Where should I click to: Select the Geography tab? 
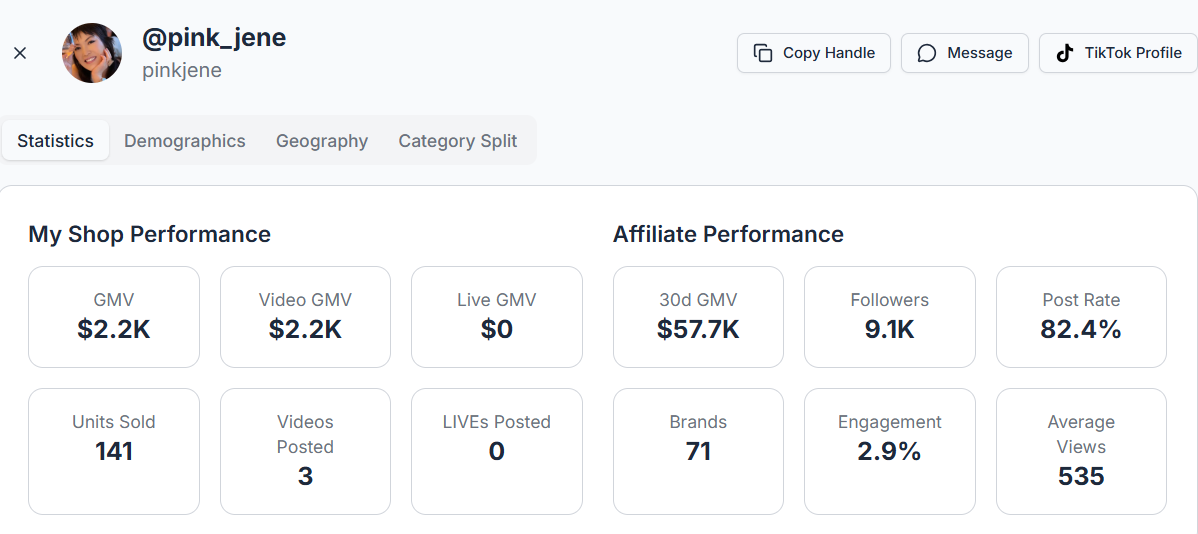322,141
